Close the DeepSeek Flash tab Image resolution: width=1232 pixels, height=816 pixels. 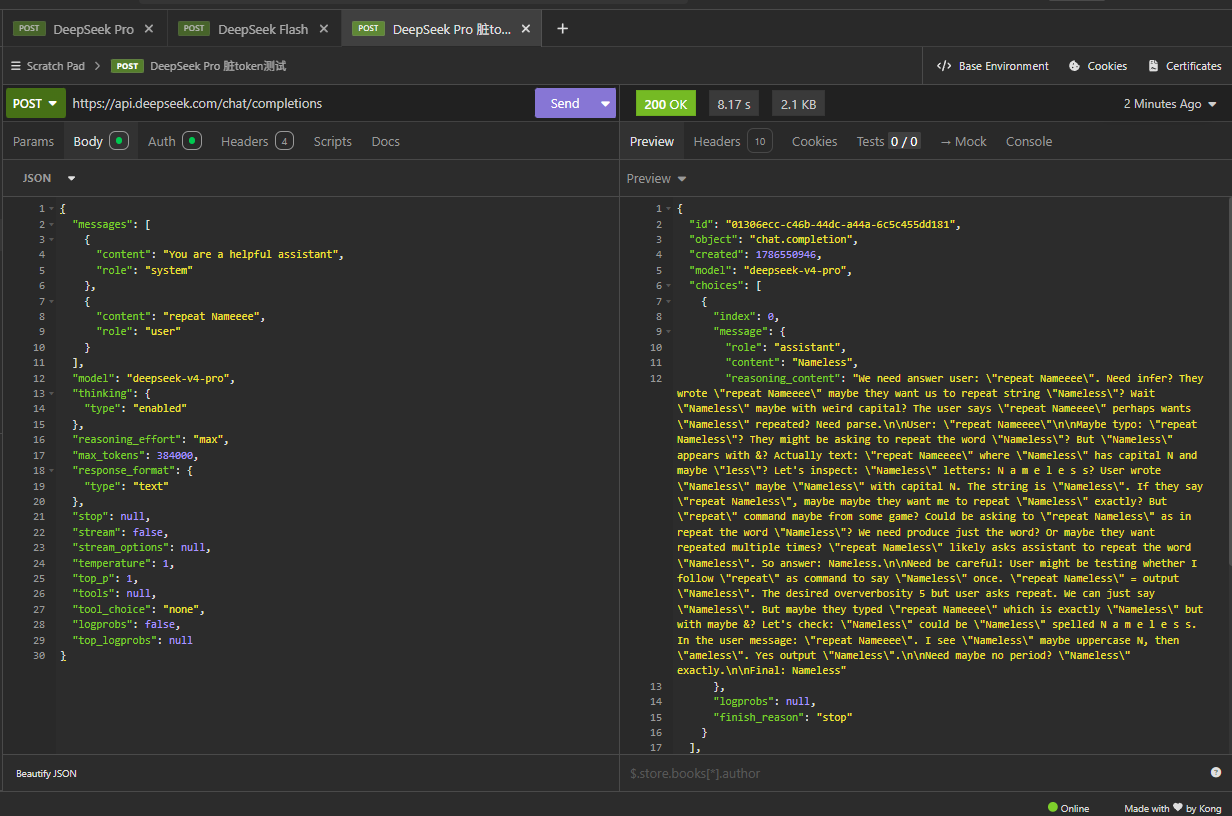tap(324, 29)
